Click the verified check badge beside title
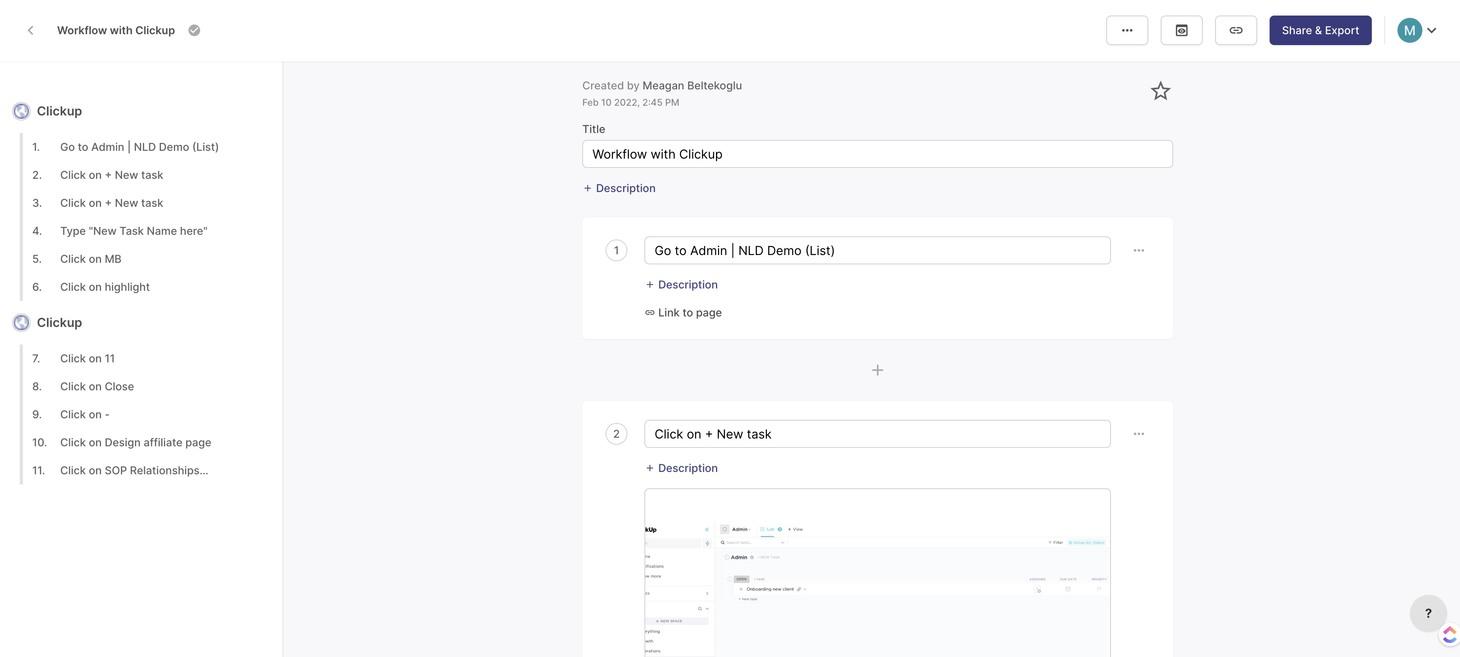Viewport: 1460px width, 657px height. click(194, 30)
